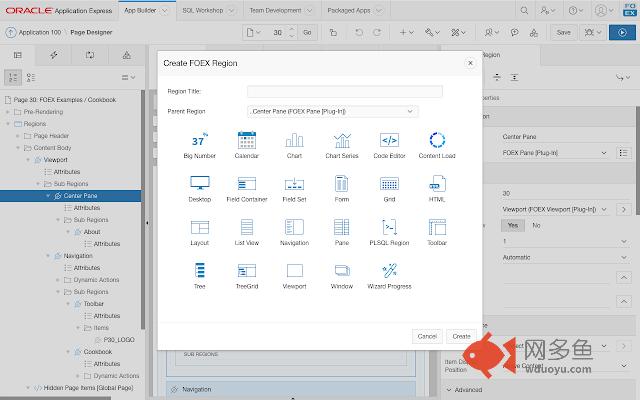Select the Layout region type
Viewport: 640px width, 400px height.
click(200, 232)
